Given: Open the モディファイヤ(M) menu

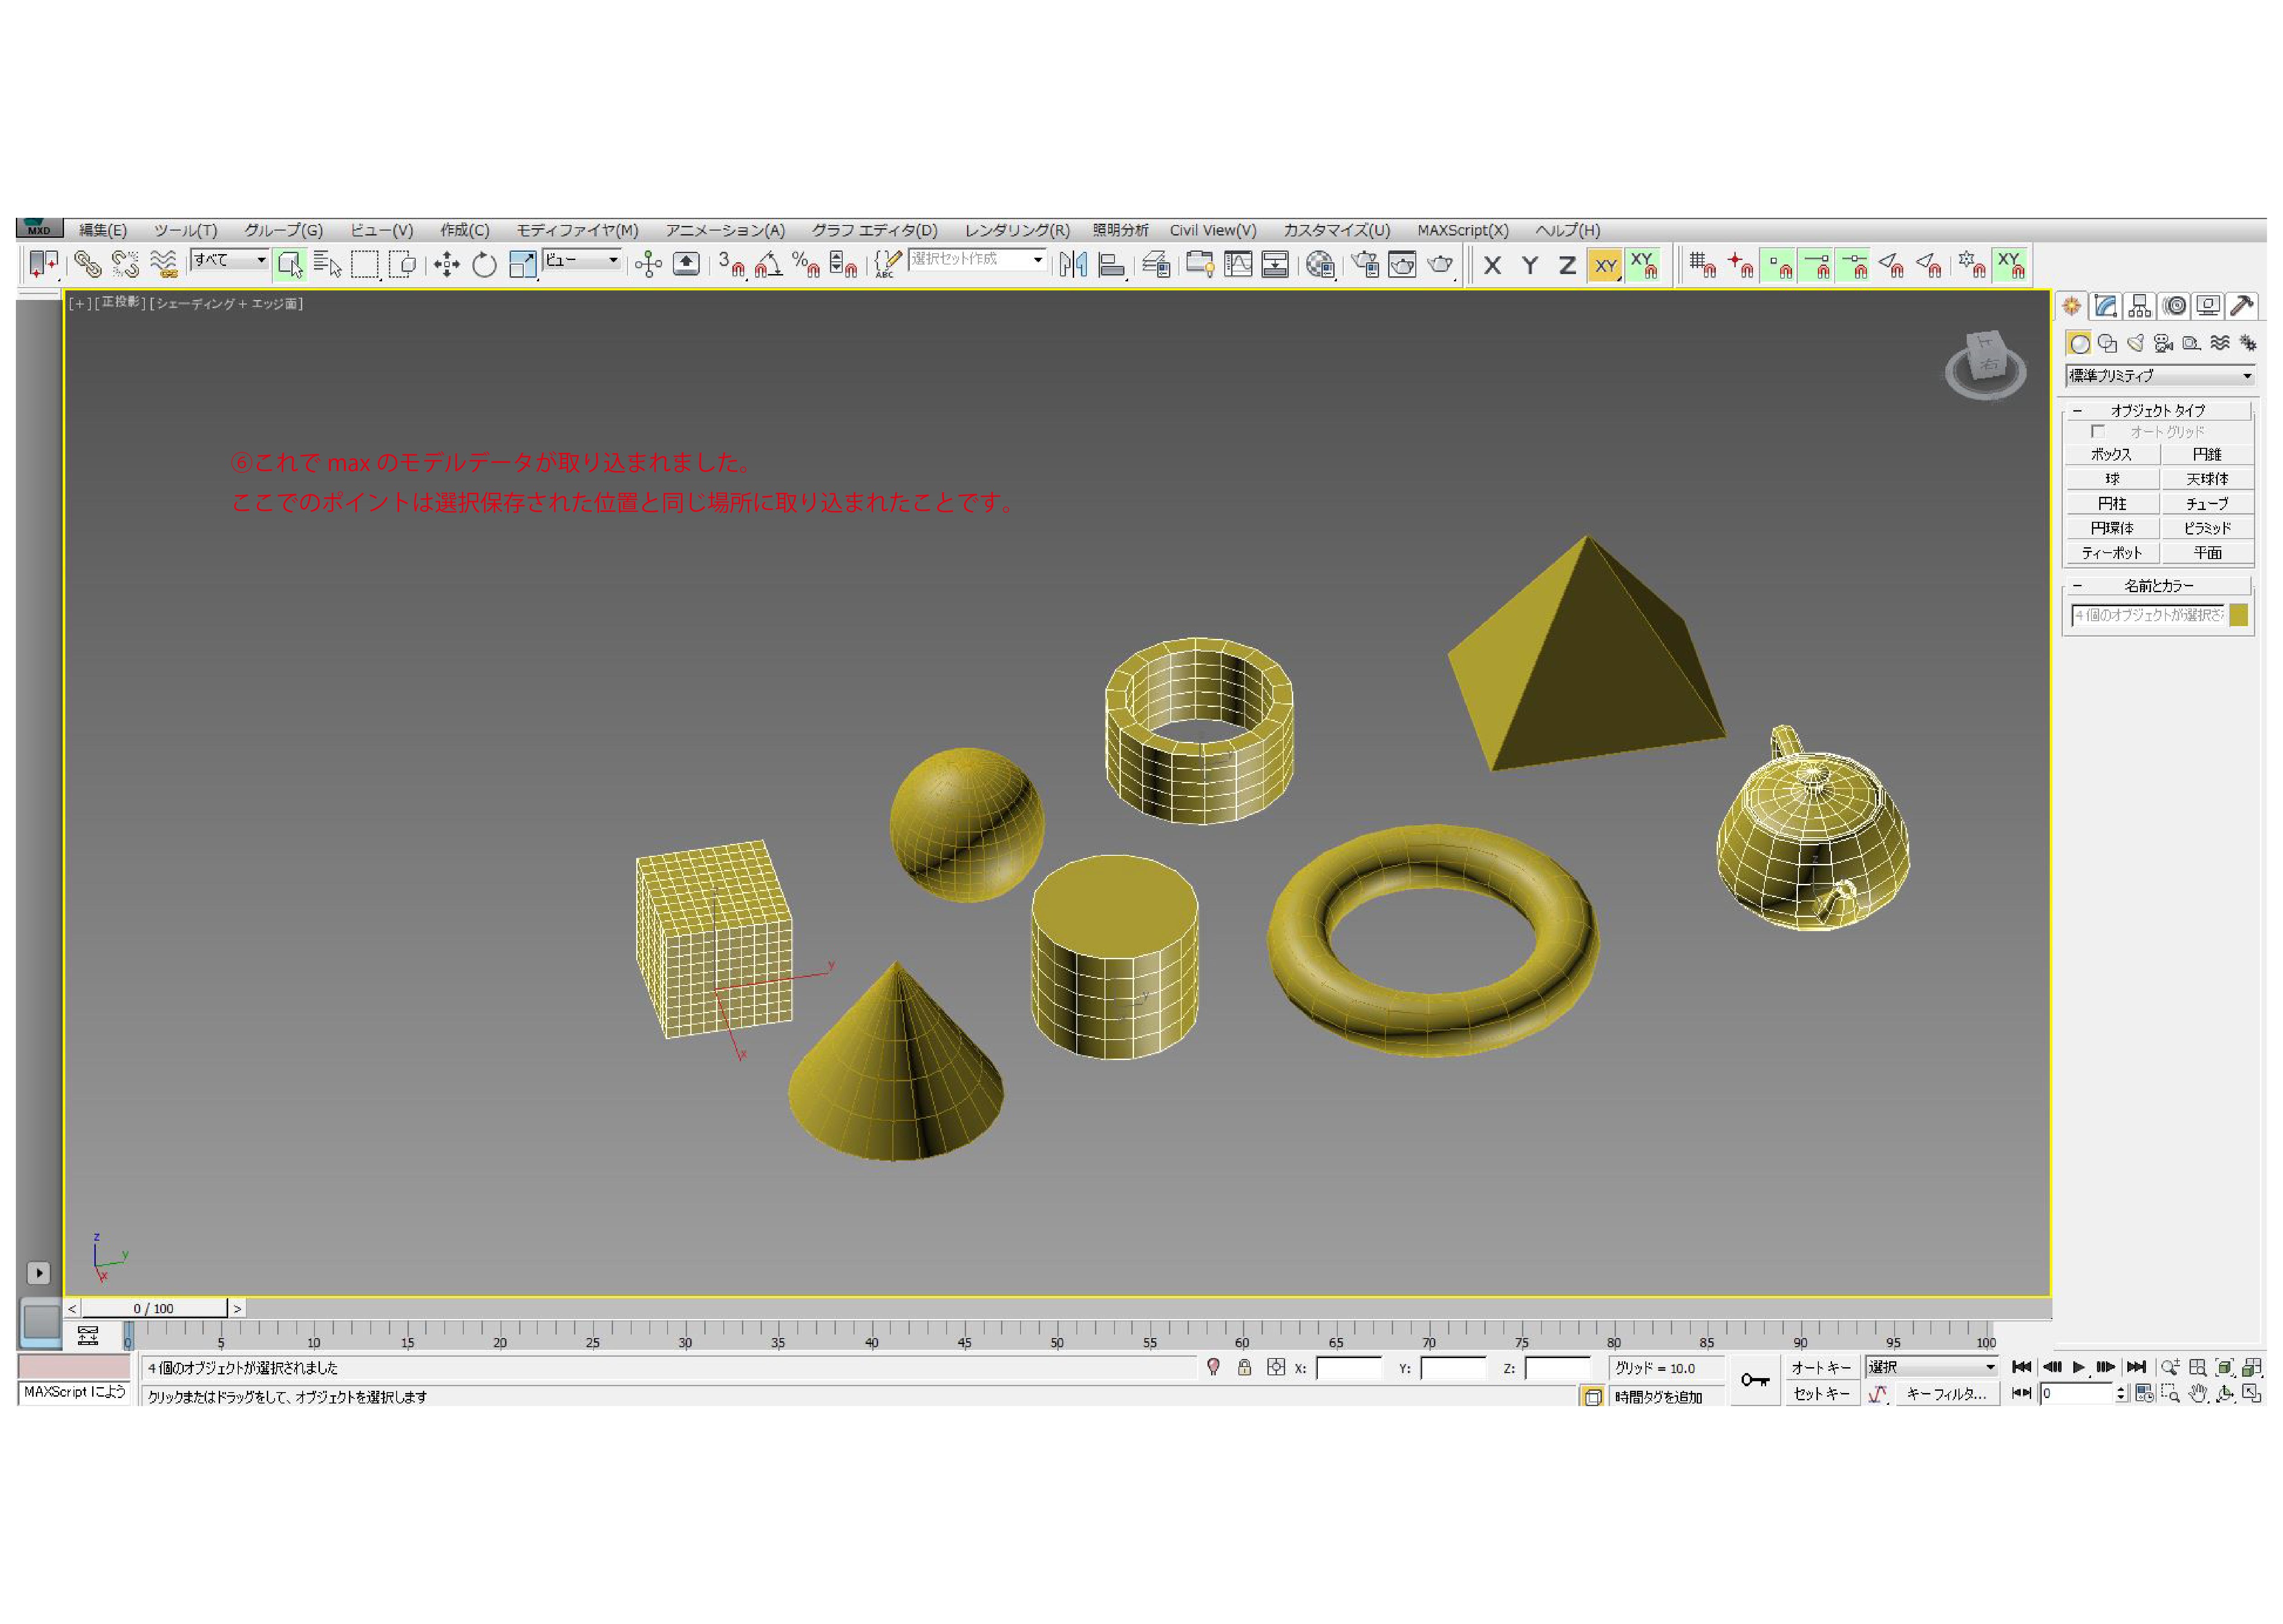Looking at the screenshot, I should (x=577, y=230).
